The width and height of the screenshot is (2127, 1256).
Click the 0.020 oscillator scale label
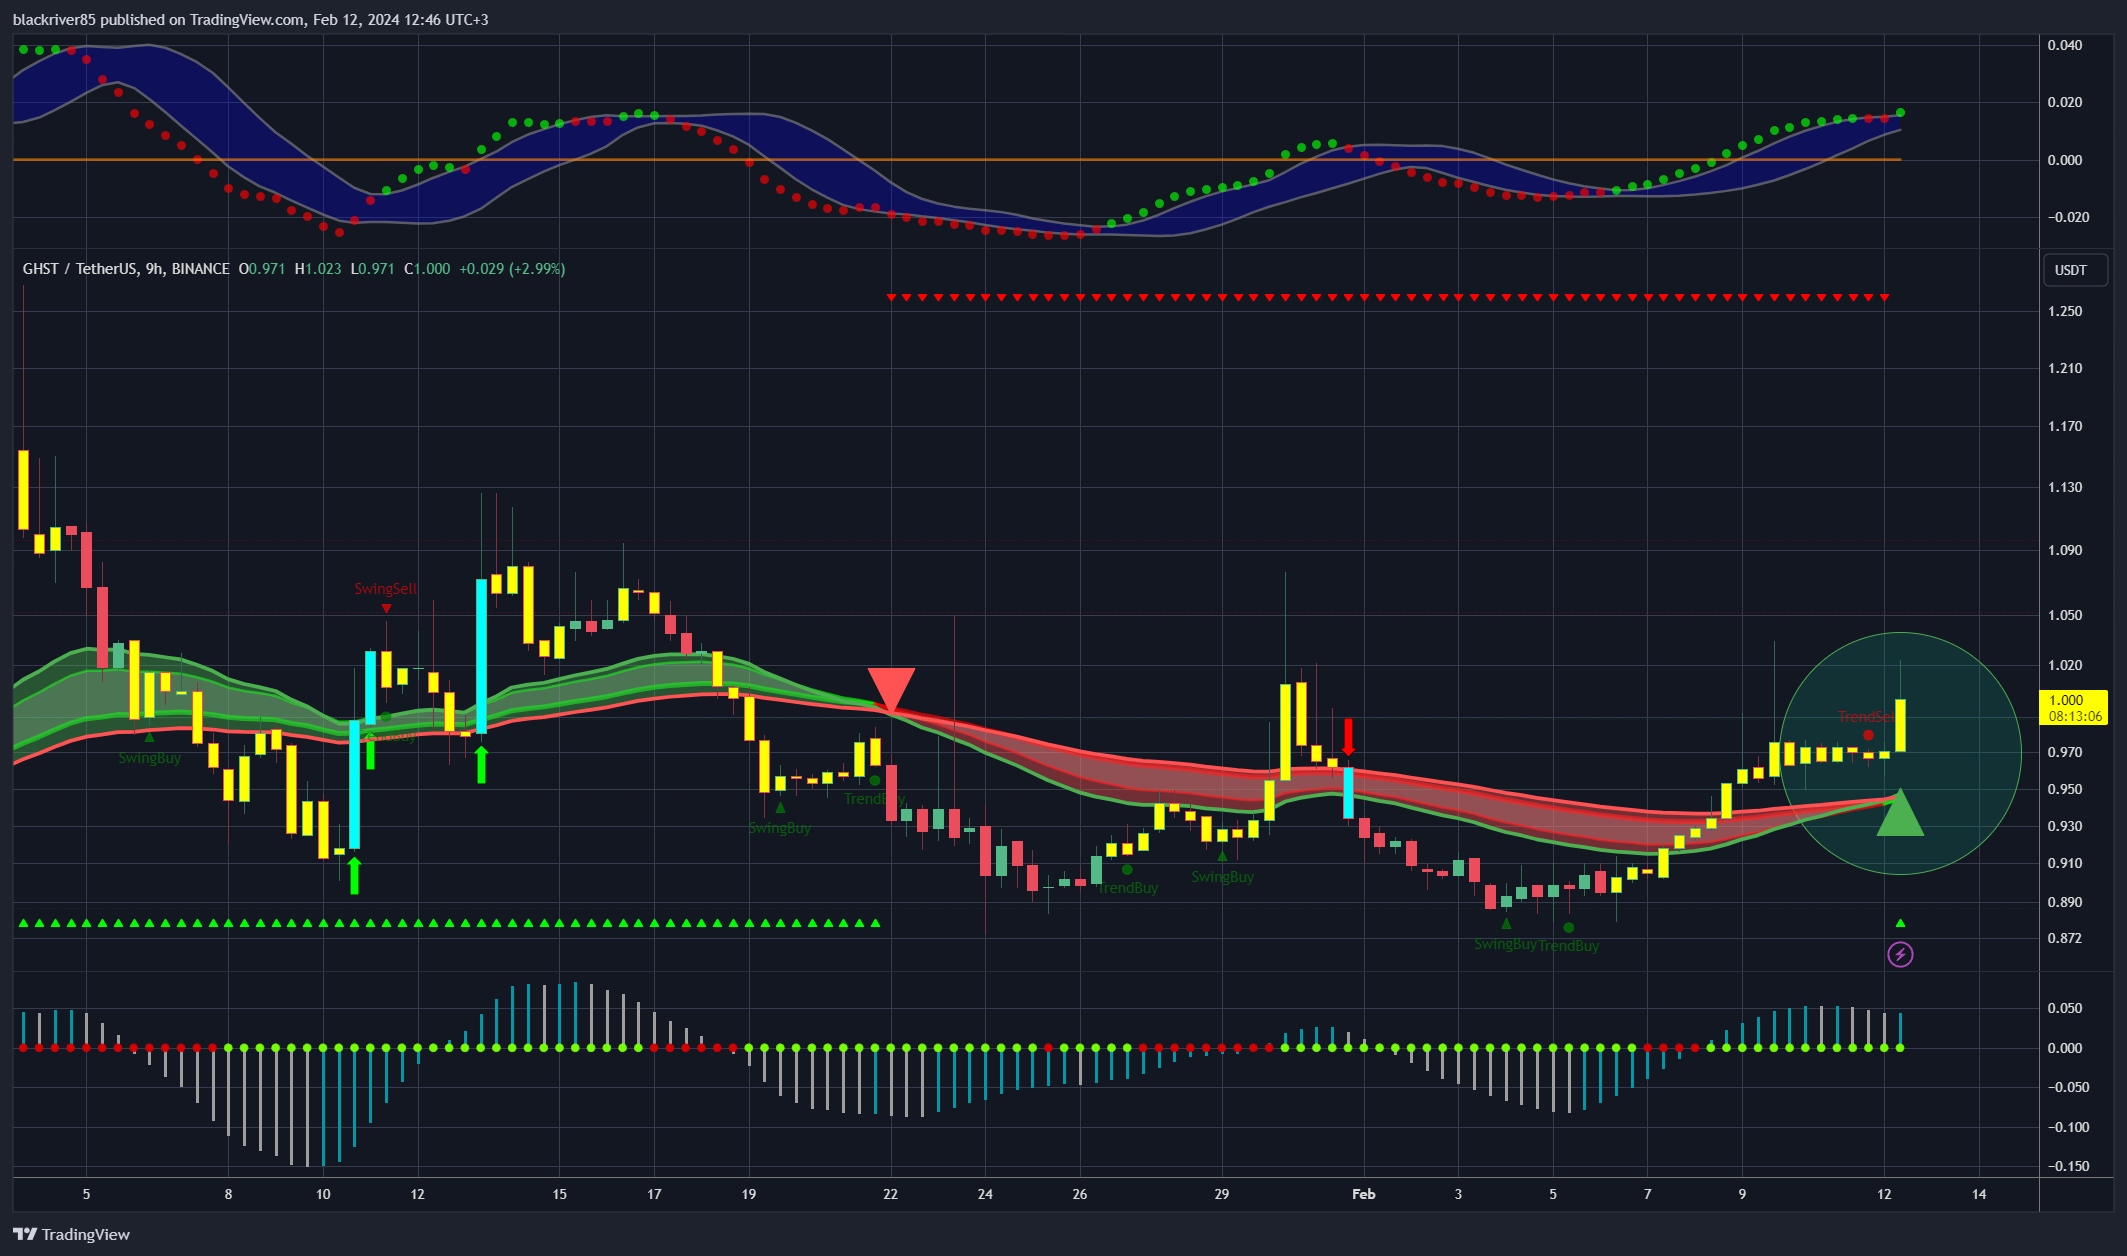tap(2065, 102)
